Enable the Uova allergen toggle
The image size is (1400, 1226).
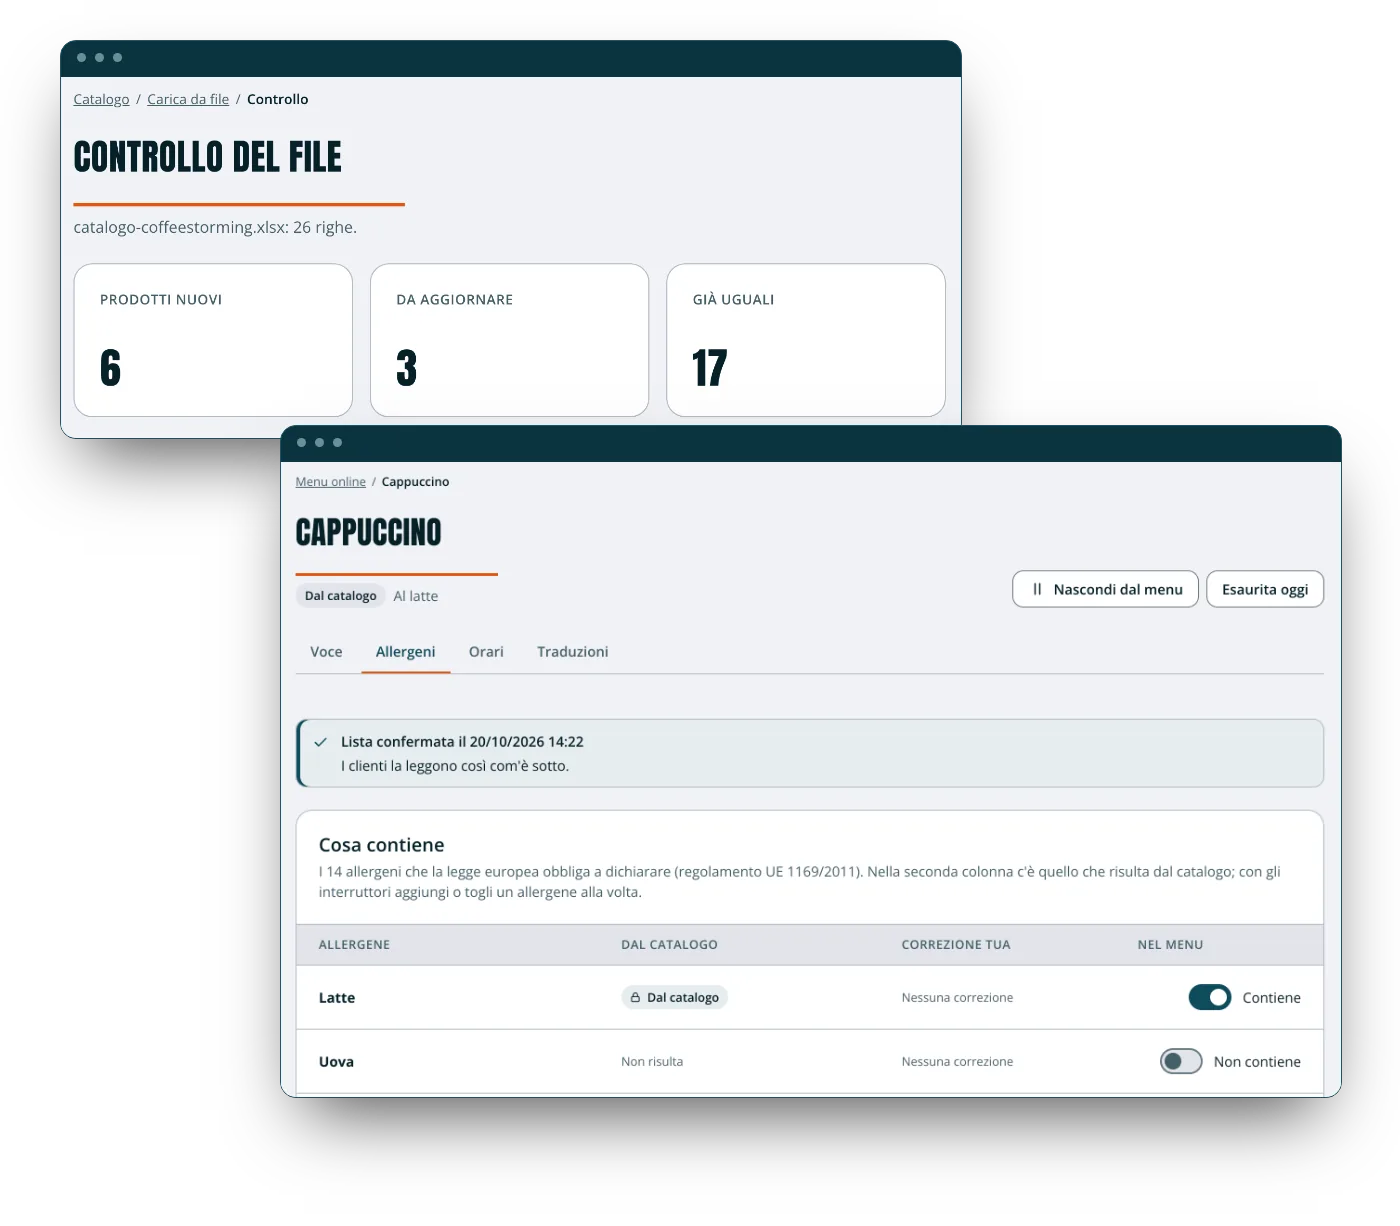pos(1181,1061)
